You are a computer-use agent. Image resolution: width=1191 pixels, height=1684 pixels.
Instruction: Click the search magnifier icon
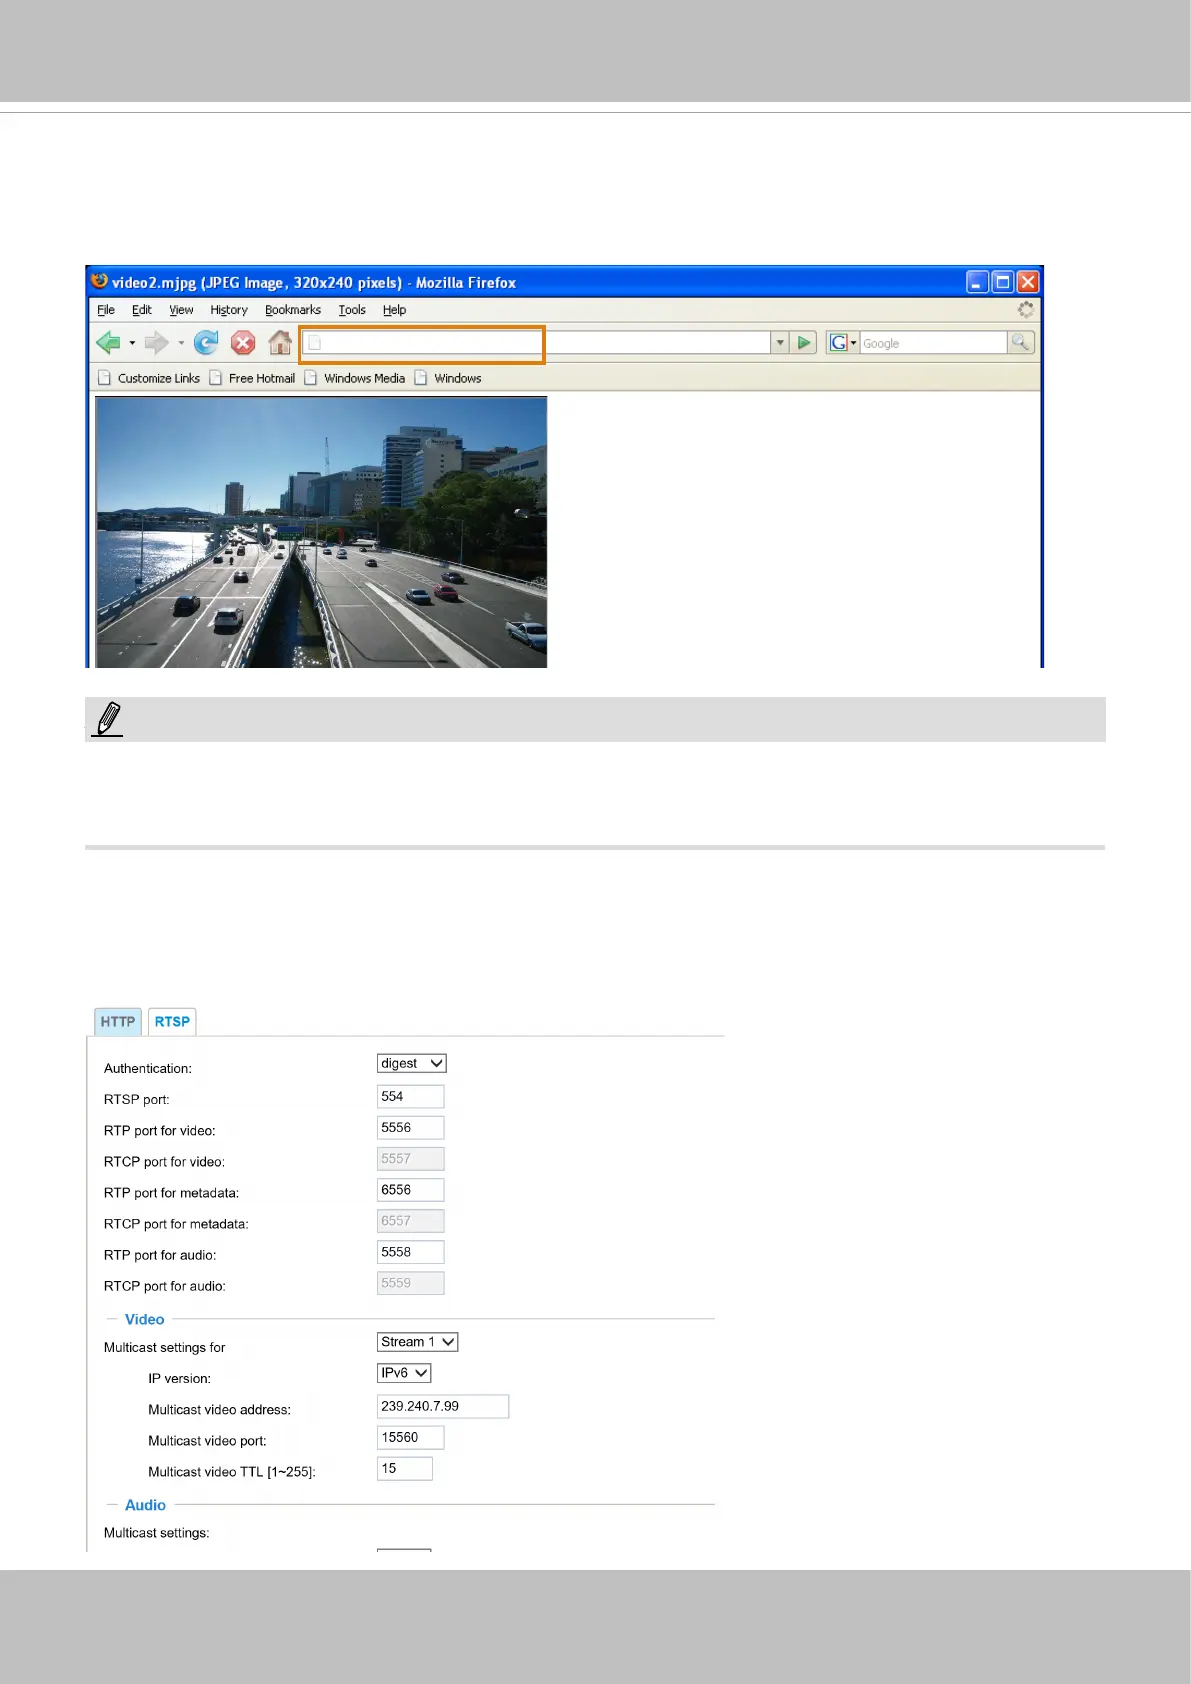coord(1020,342)
